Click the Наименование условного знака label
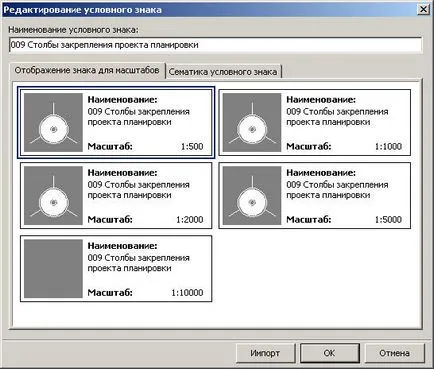 (73, 30)
